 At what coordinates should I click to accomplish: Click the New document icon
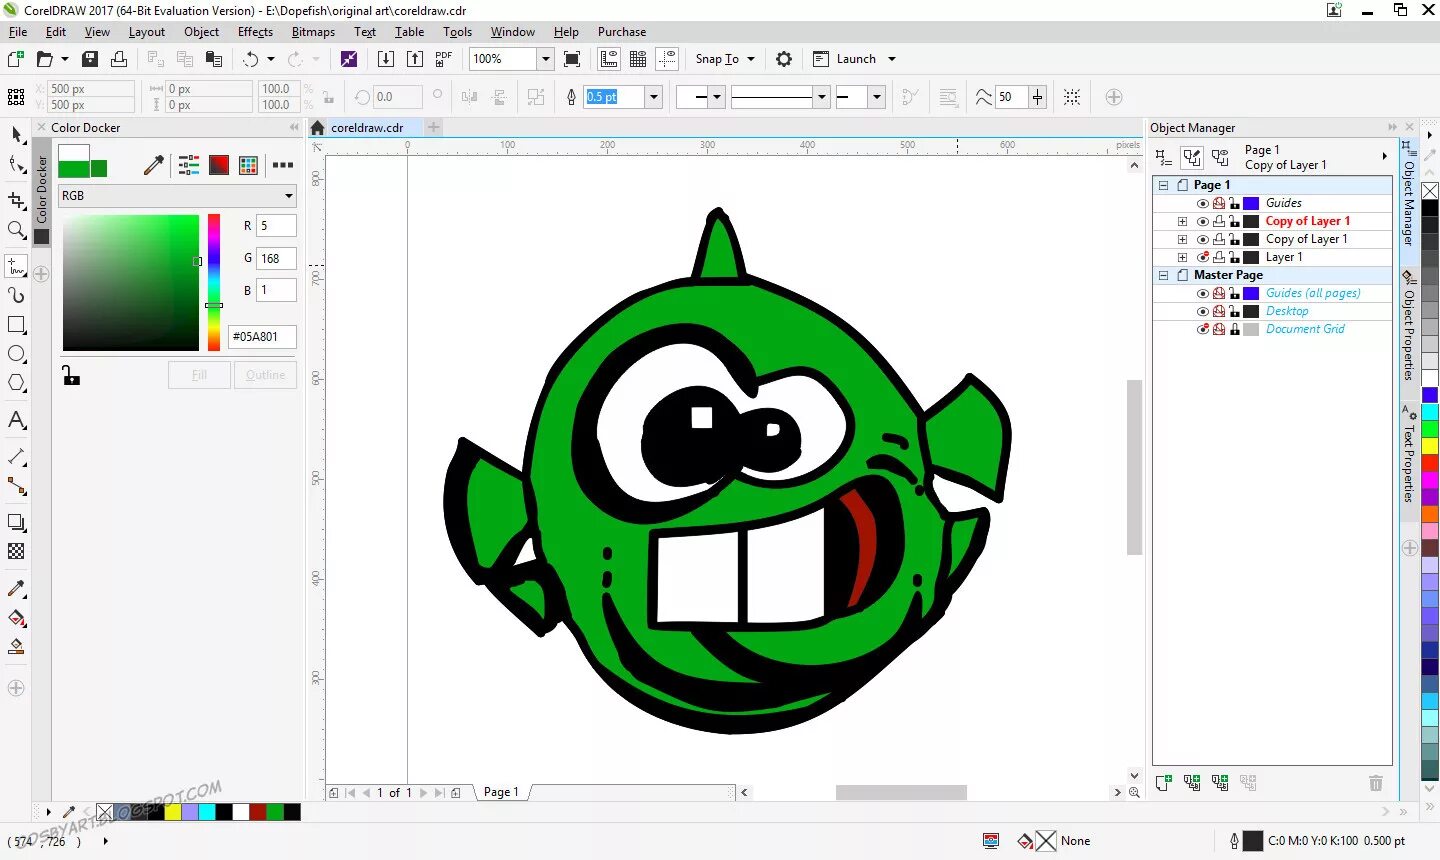pyautogui.click(x=16, y=59)
